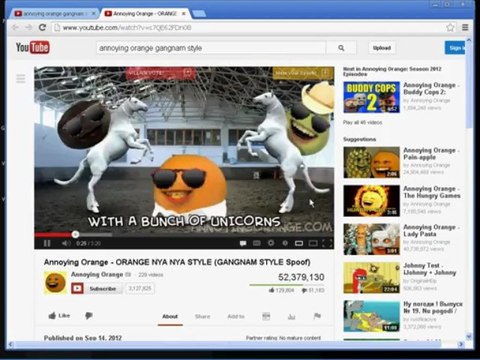Click the flag report icon

tap(317, 316)
